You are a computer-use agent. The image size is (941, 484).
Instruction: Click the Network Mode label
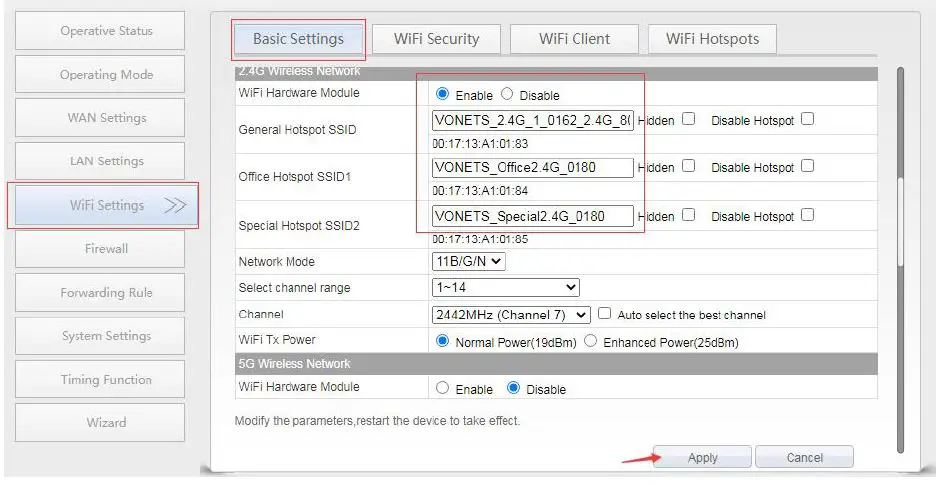(276, 262)
